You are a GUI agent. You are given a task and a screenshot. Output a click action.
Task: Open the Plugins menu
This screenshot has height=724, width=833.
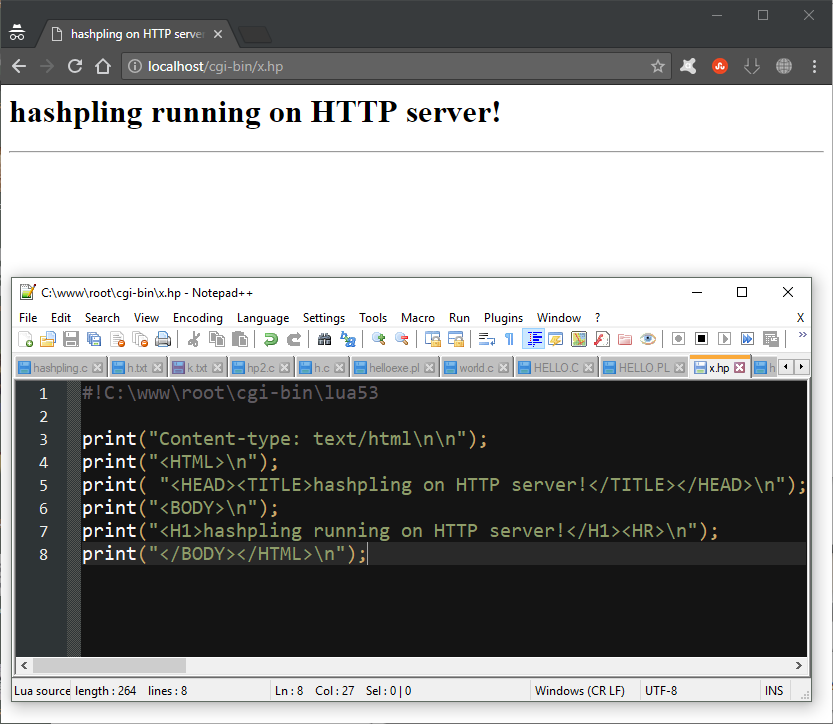pyautogui.click(x=504, y=318)
